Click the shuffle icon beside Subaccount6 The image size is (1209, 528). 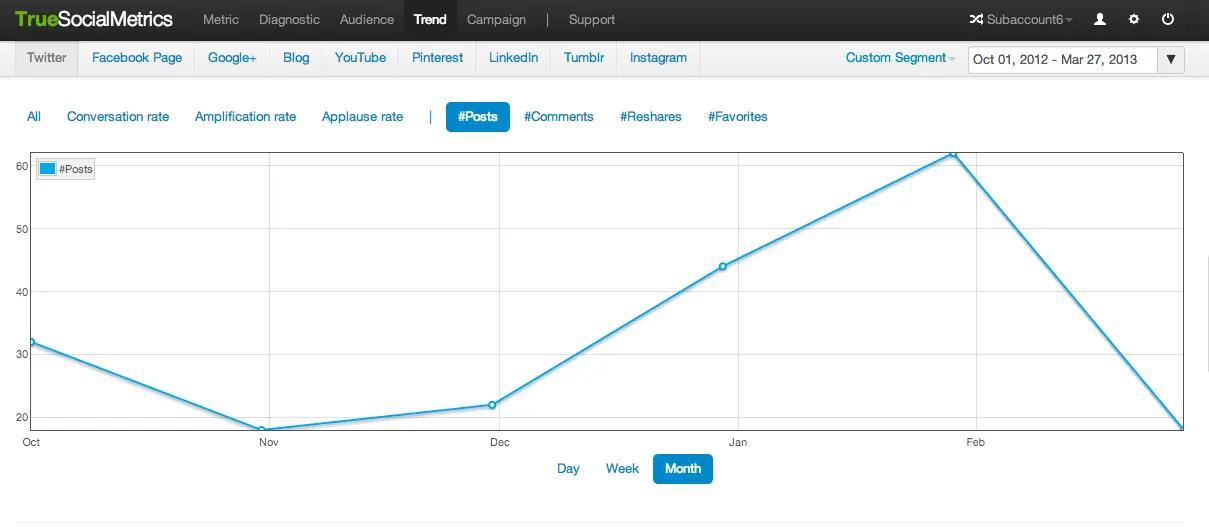tap(976, 19)
